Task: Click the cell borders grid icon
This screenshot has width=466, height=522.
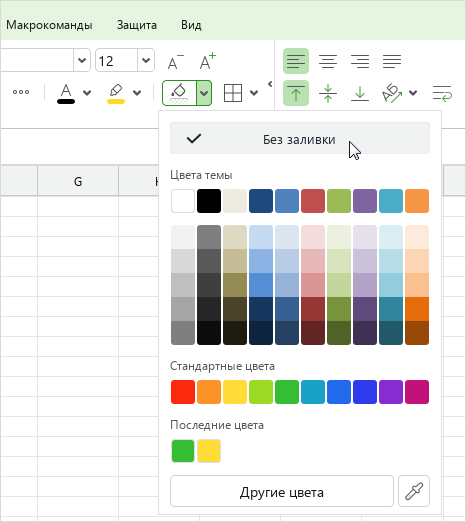Action: pos(233,93)
